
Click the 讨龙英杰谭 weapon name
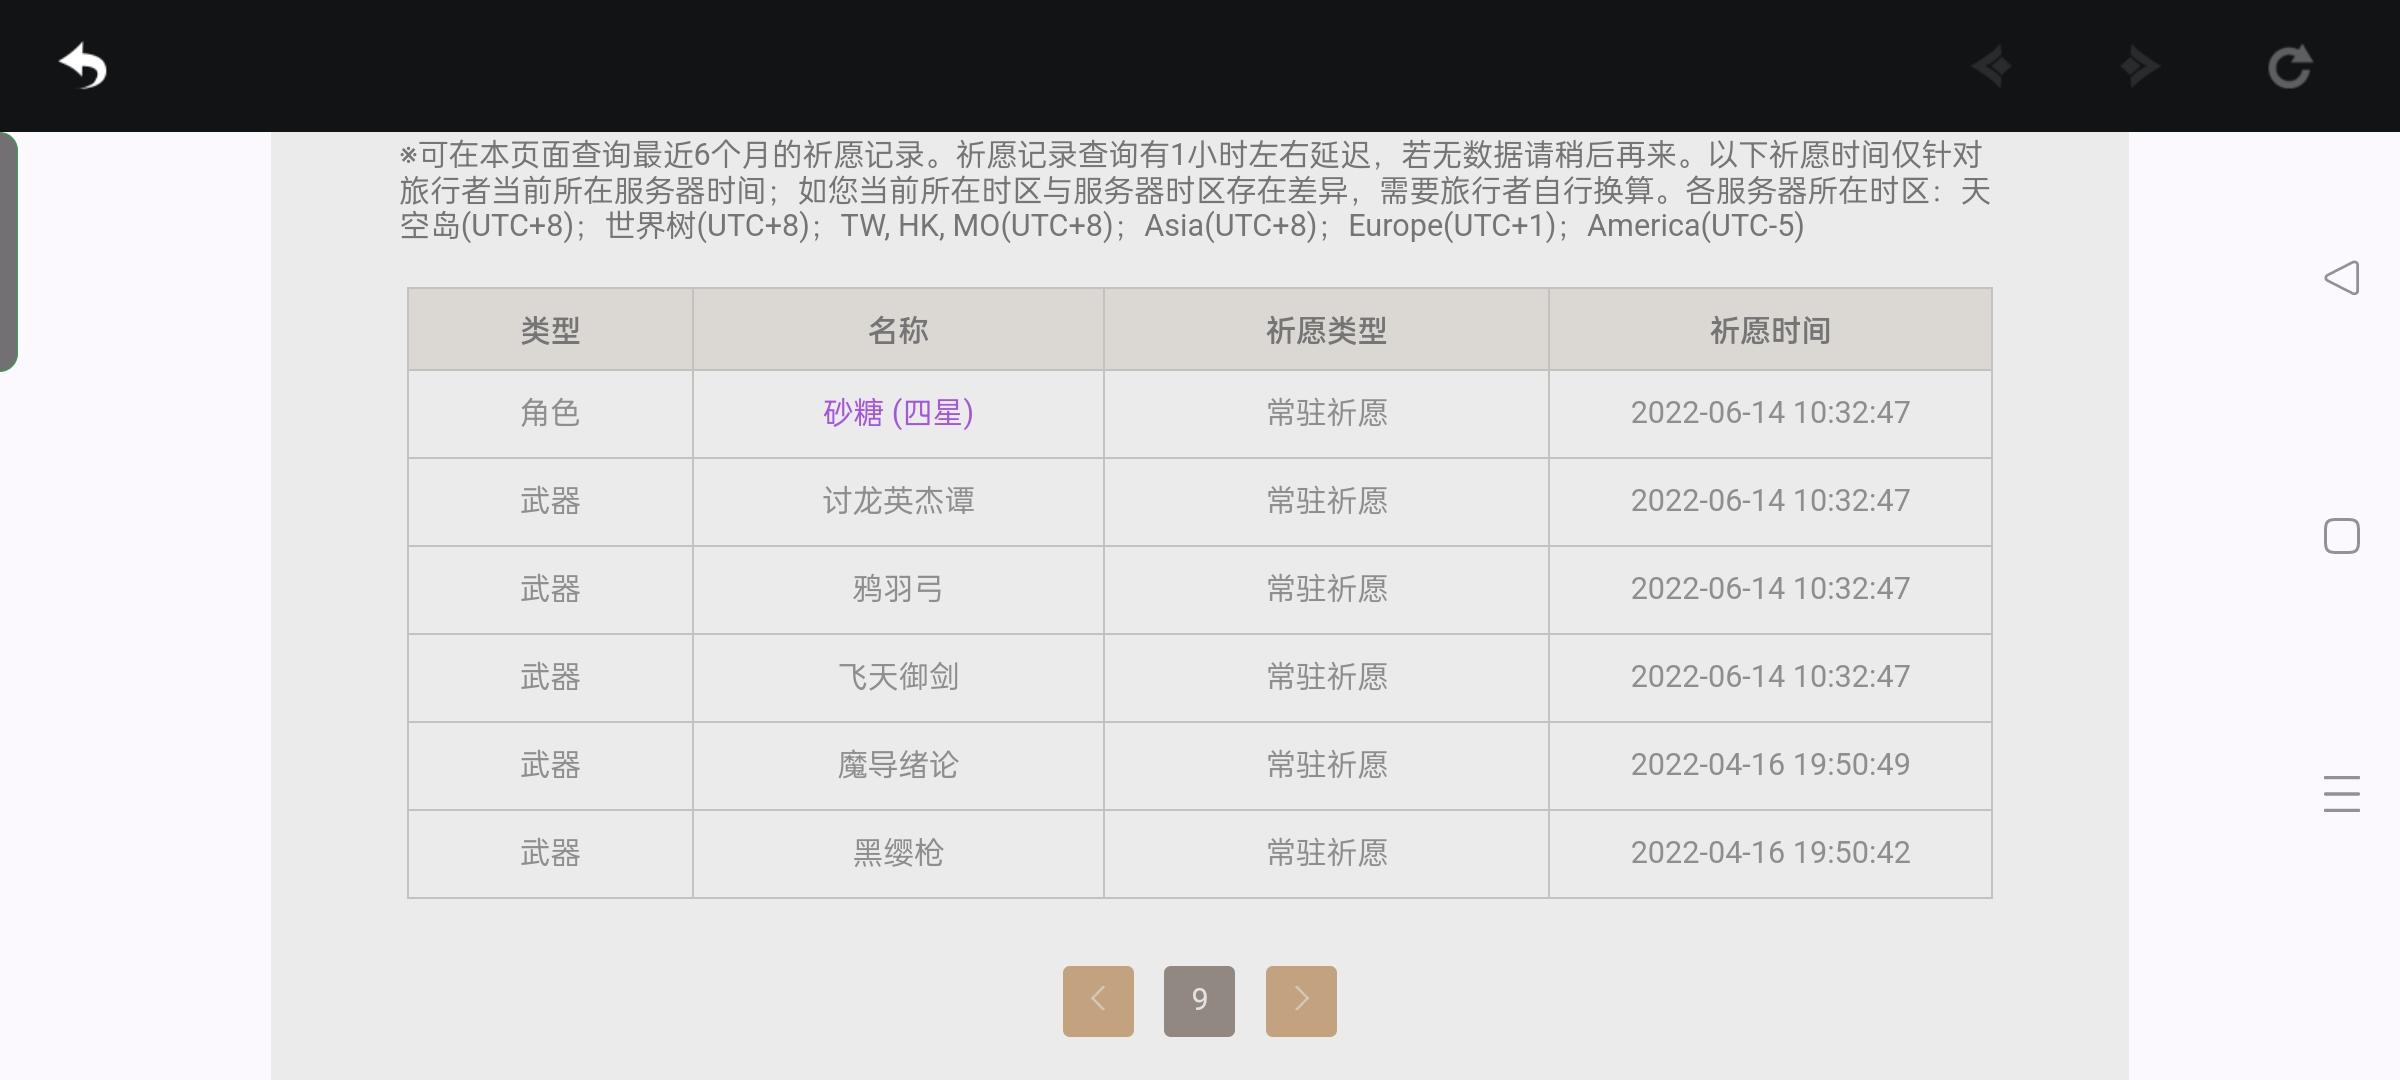(898, 501)
